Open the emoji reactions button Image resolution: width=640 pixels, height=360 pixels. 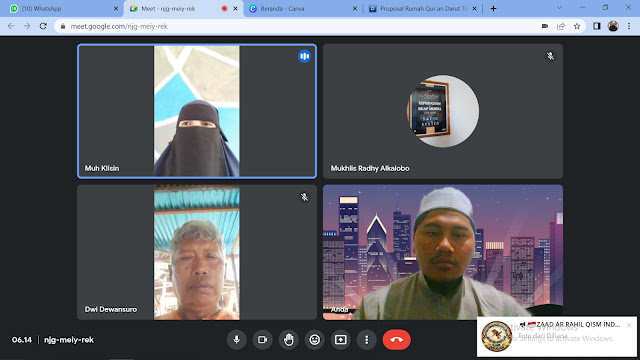(315, 340)
